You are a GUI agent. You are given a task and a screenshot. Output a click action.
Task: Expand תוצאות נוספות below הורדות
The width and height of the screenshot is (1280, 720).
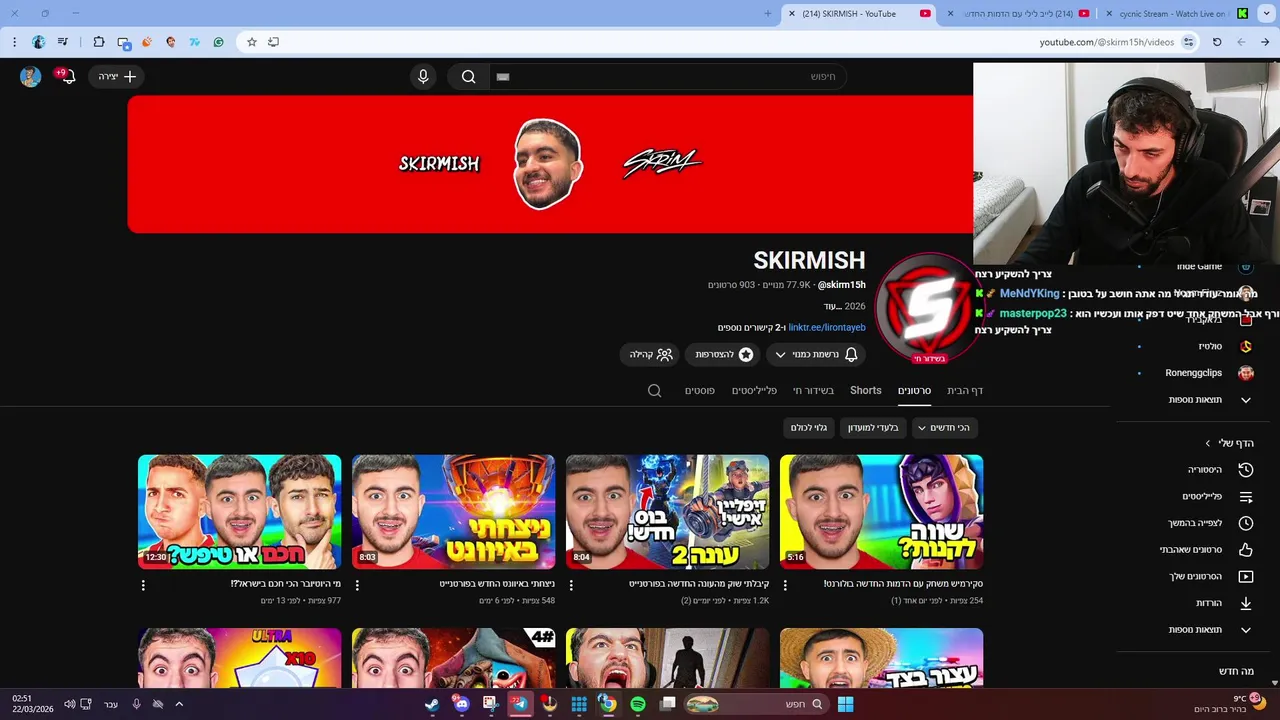point(1210,630)
